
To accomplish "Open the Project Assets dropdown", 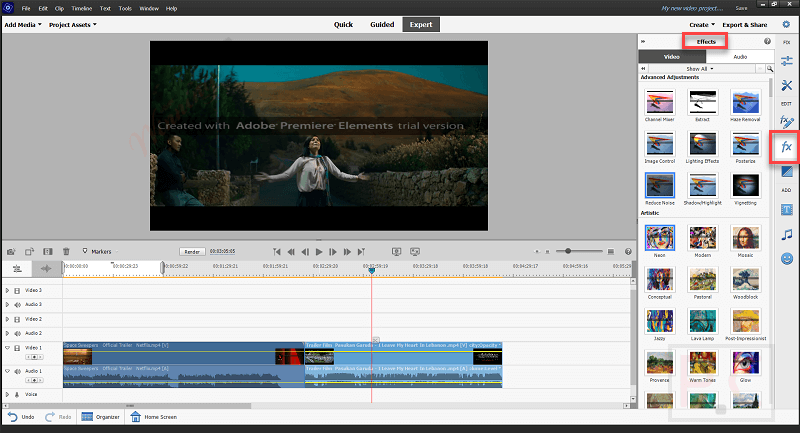I will pos(72,24).
